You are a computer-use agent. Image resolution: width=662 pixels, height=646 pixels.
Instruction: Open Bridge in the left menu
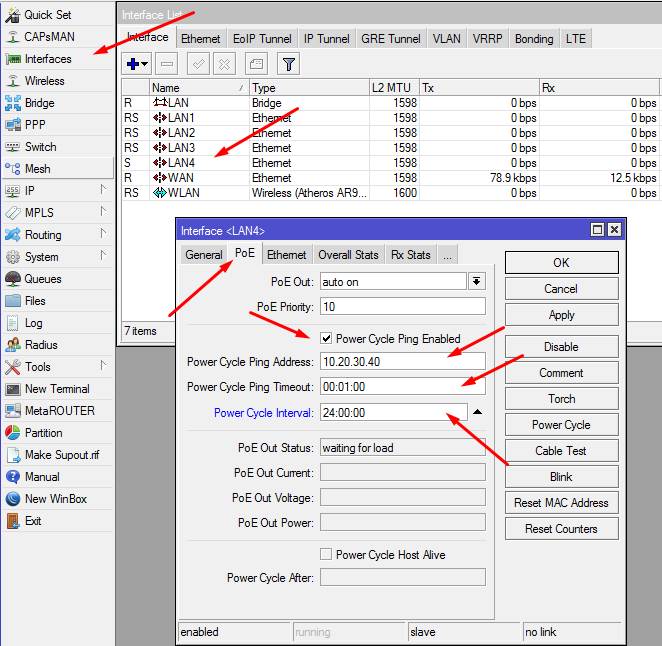[39, 103]
